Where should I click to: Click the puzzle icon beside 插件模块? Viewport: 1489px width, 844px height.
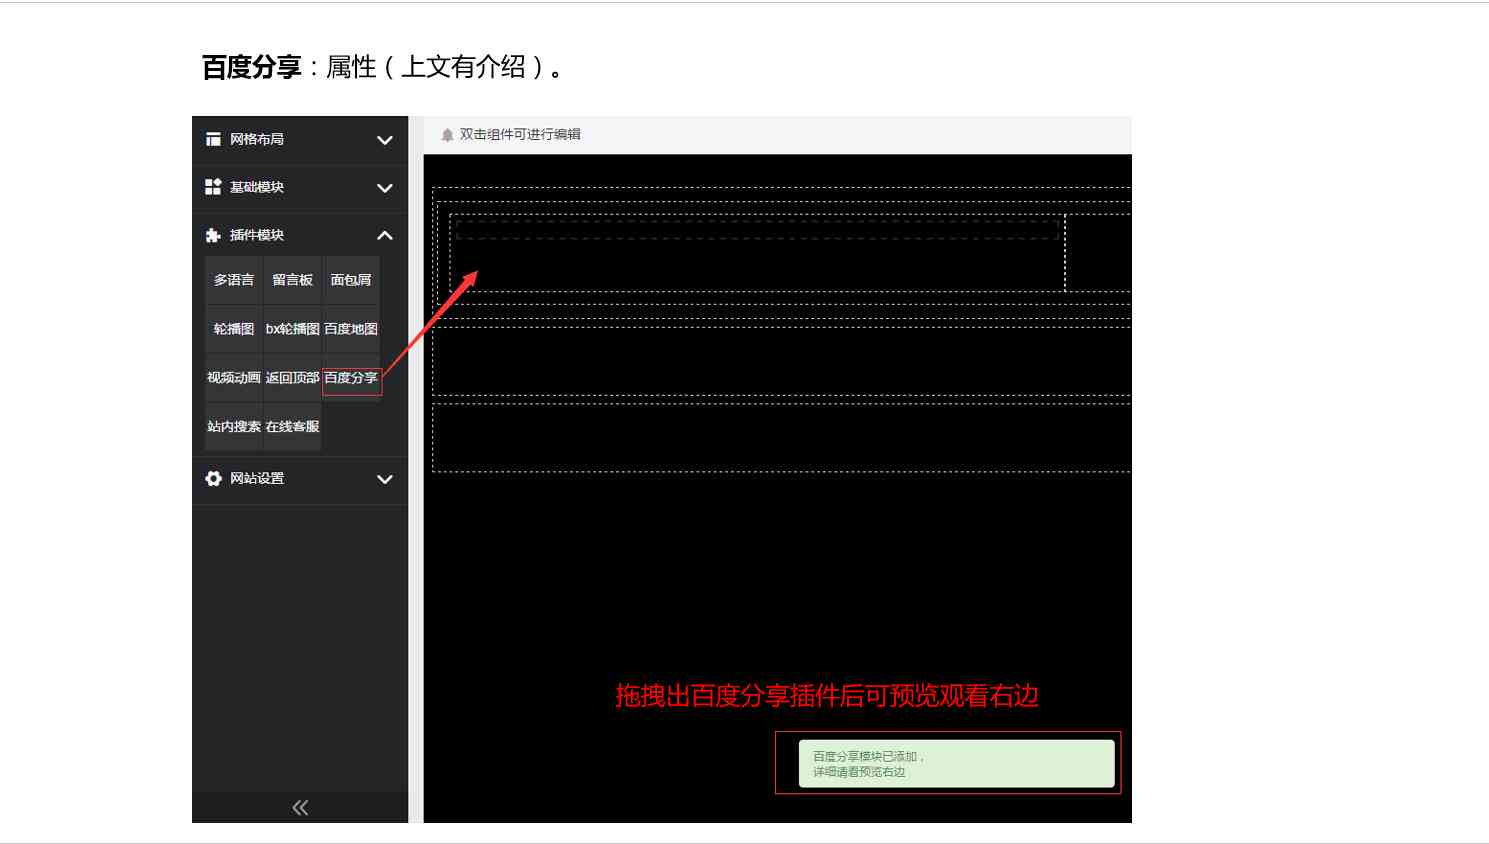213,235
